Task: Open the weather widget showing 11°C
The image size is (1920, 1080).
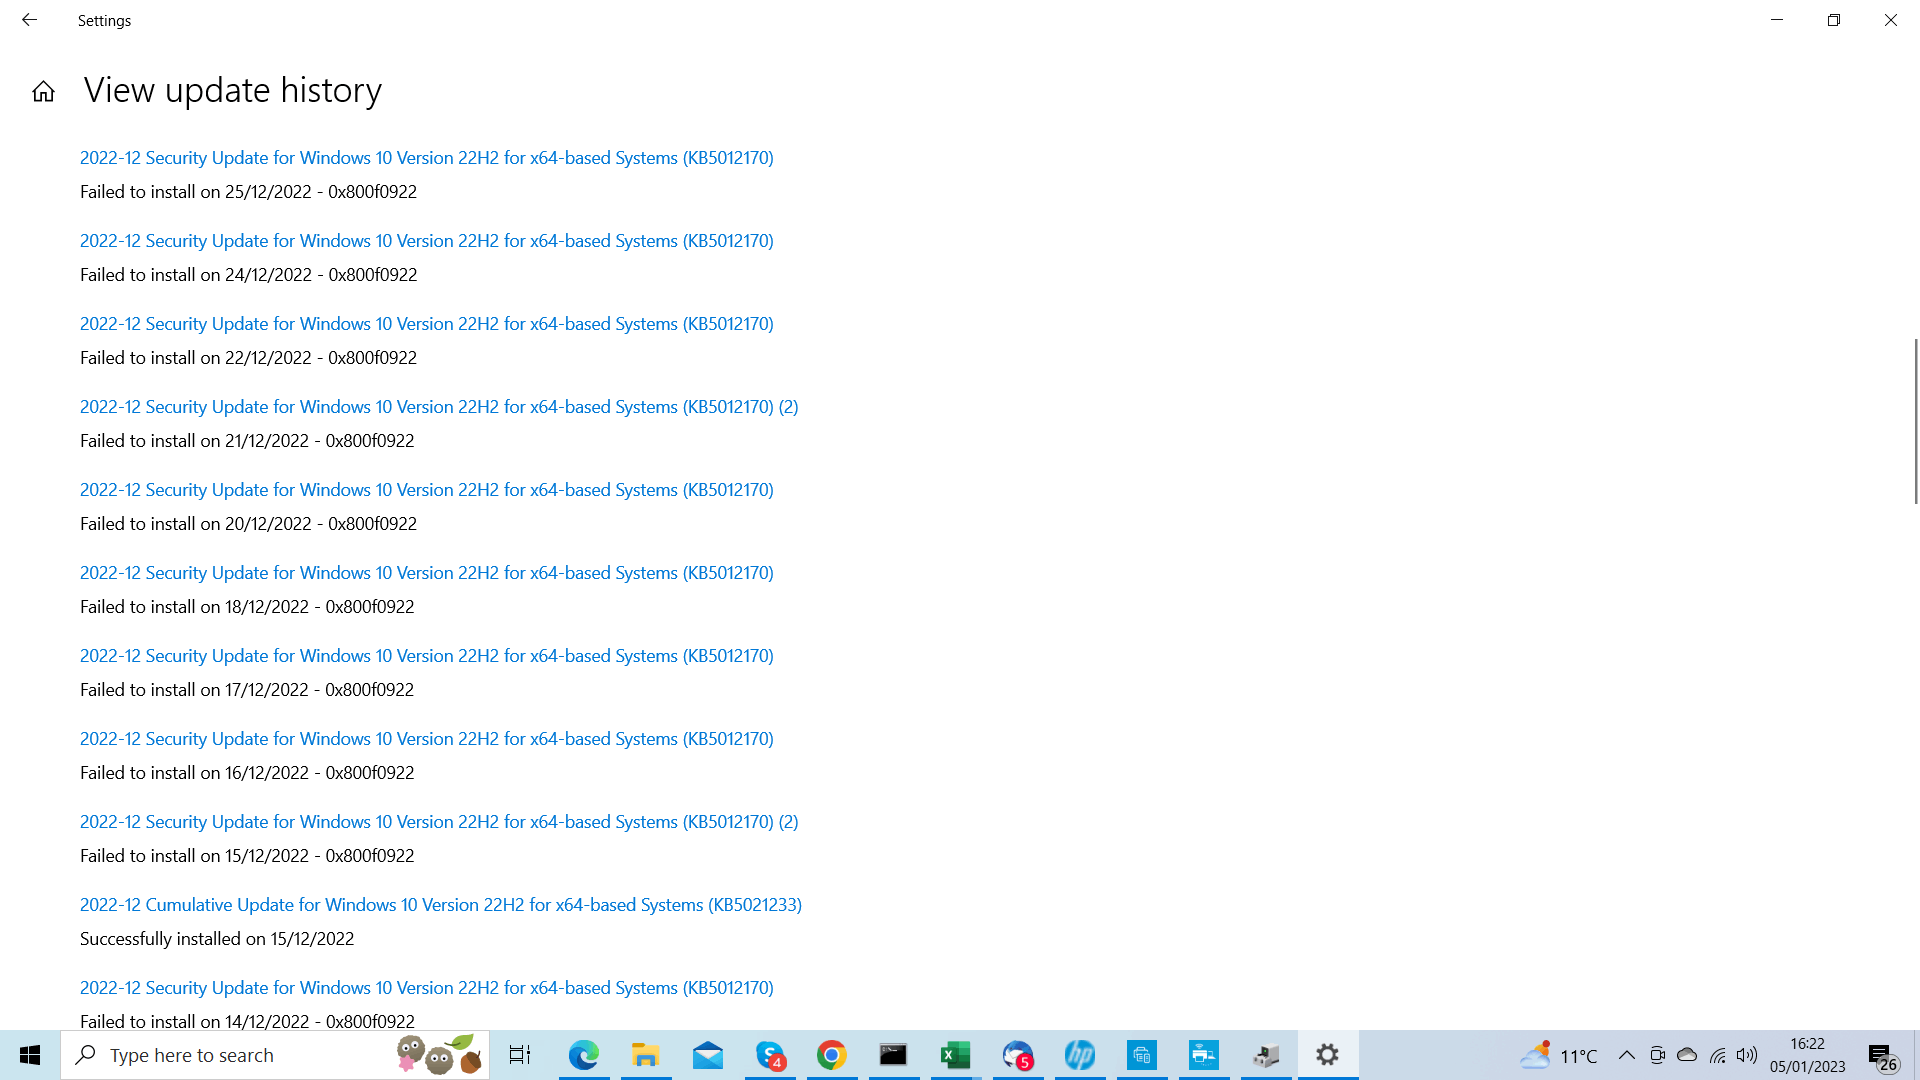Action: click(x=1558, y=1055)
